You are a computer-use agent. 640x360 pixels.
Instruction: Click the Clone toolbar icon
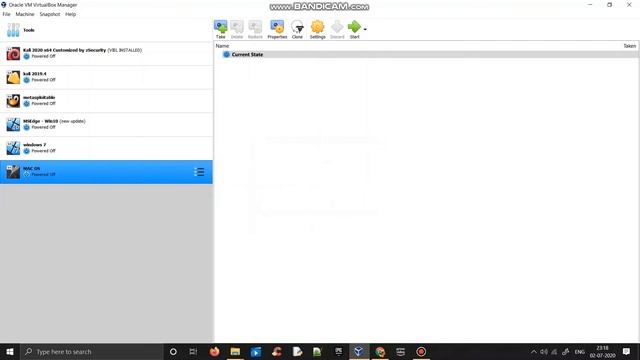297,29
